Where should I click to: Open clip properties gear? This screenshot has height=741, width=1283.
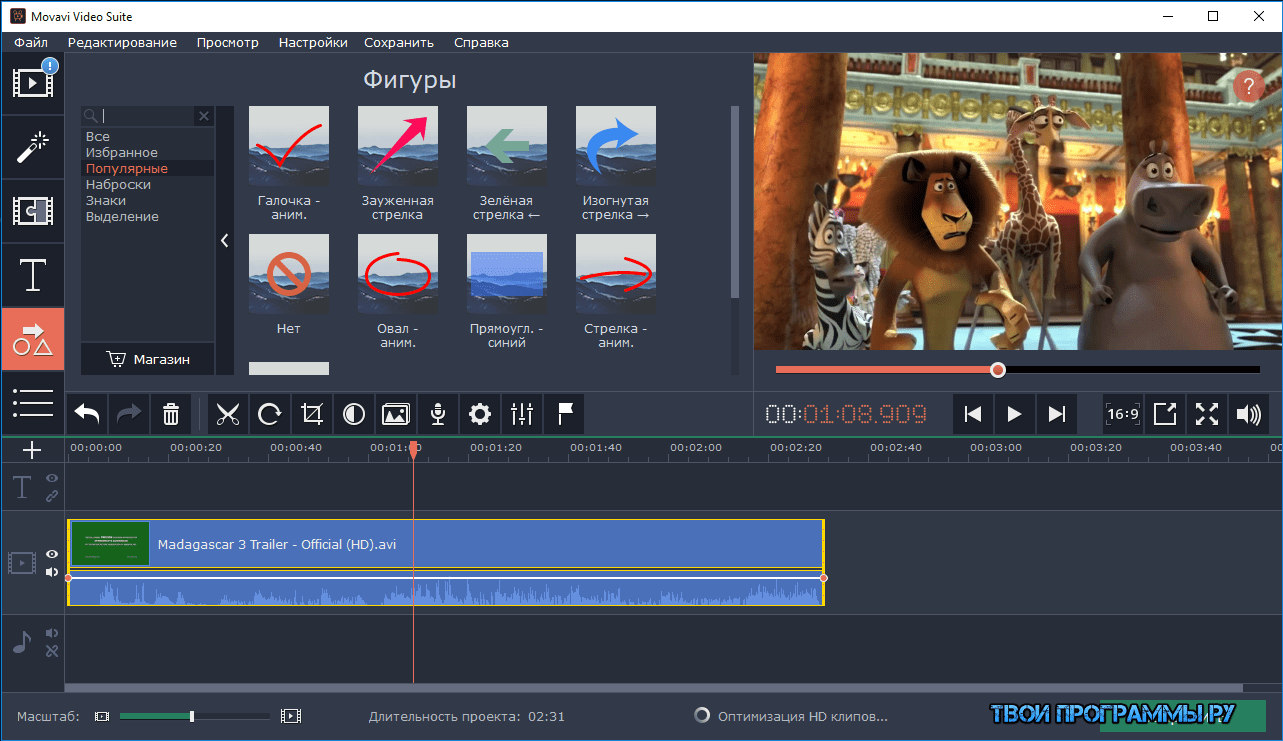pos(480,414)
